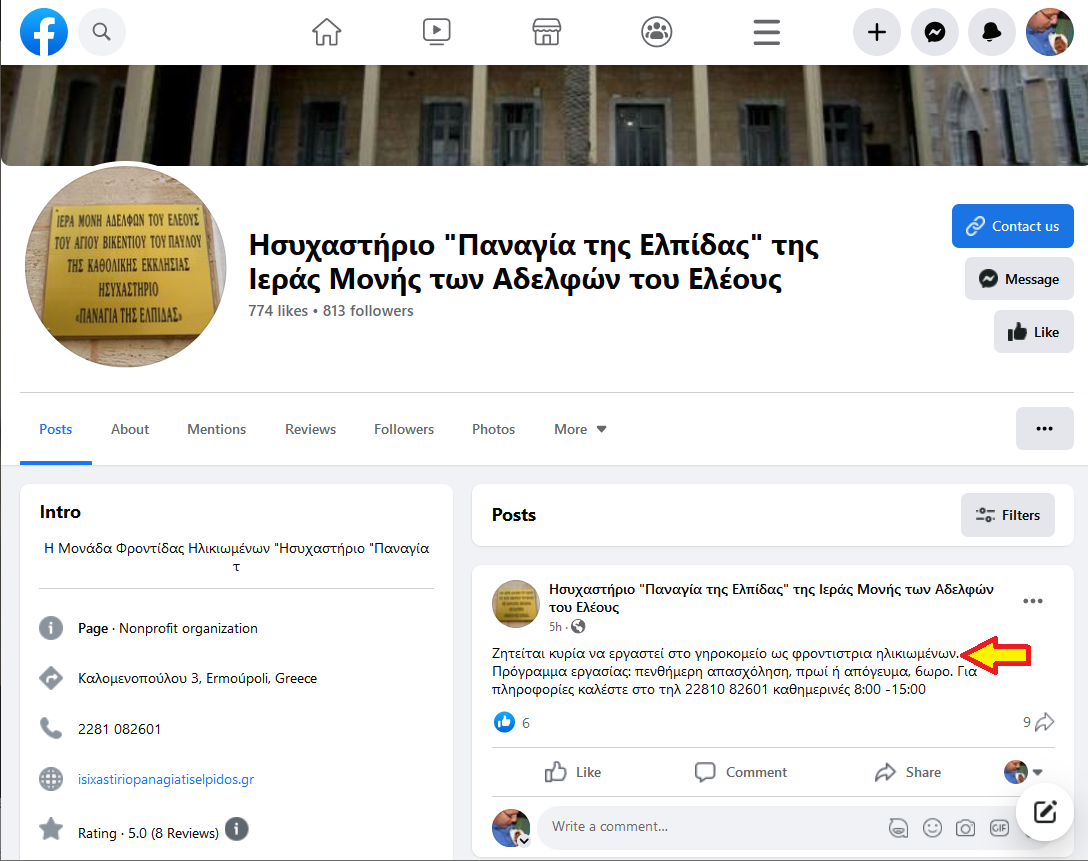Attach a photo with the camera icon
Viewport: 1088px width, 861px height.
pos(965,828)
